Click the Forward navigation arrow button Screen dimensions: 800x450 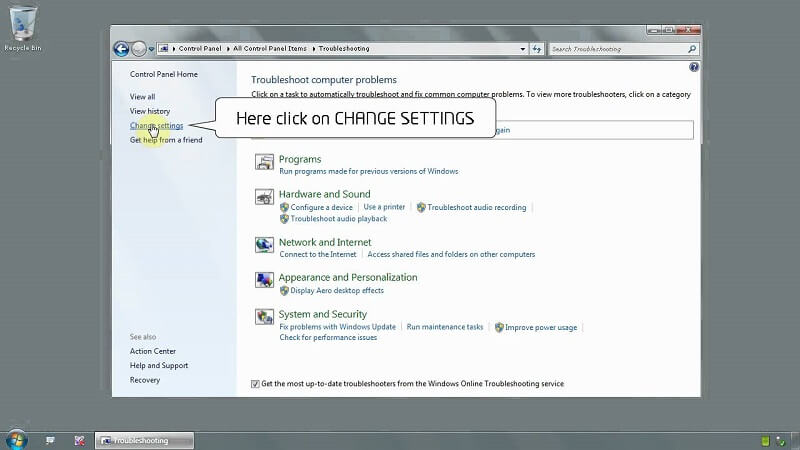(x=138, y=49)
